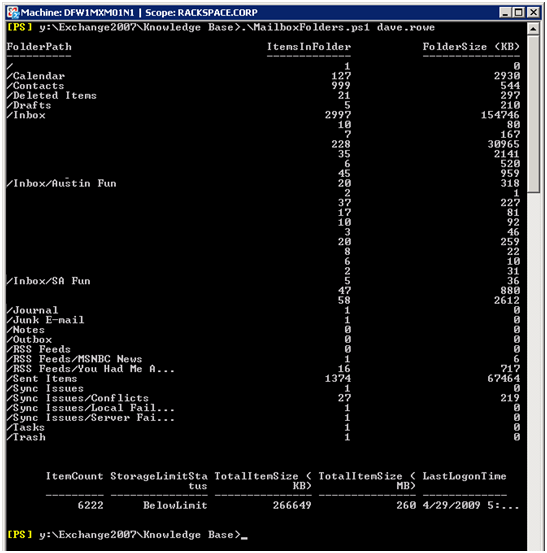Close the Exchange Management Shell window
Viewport: 547px width, 553px height.
(533, 12)
